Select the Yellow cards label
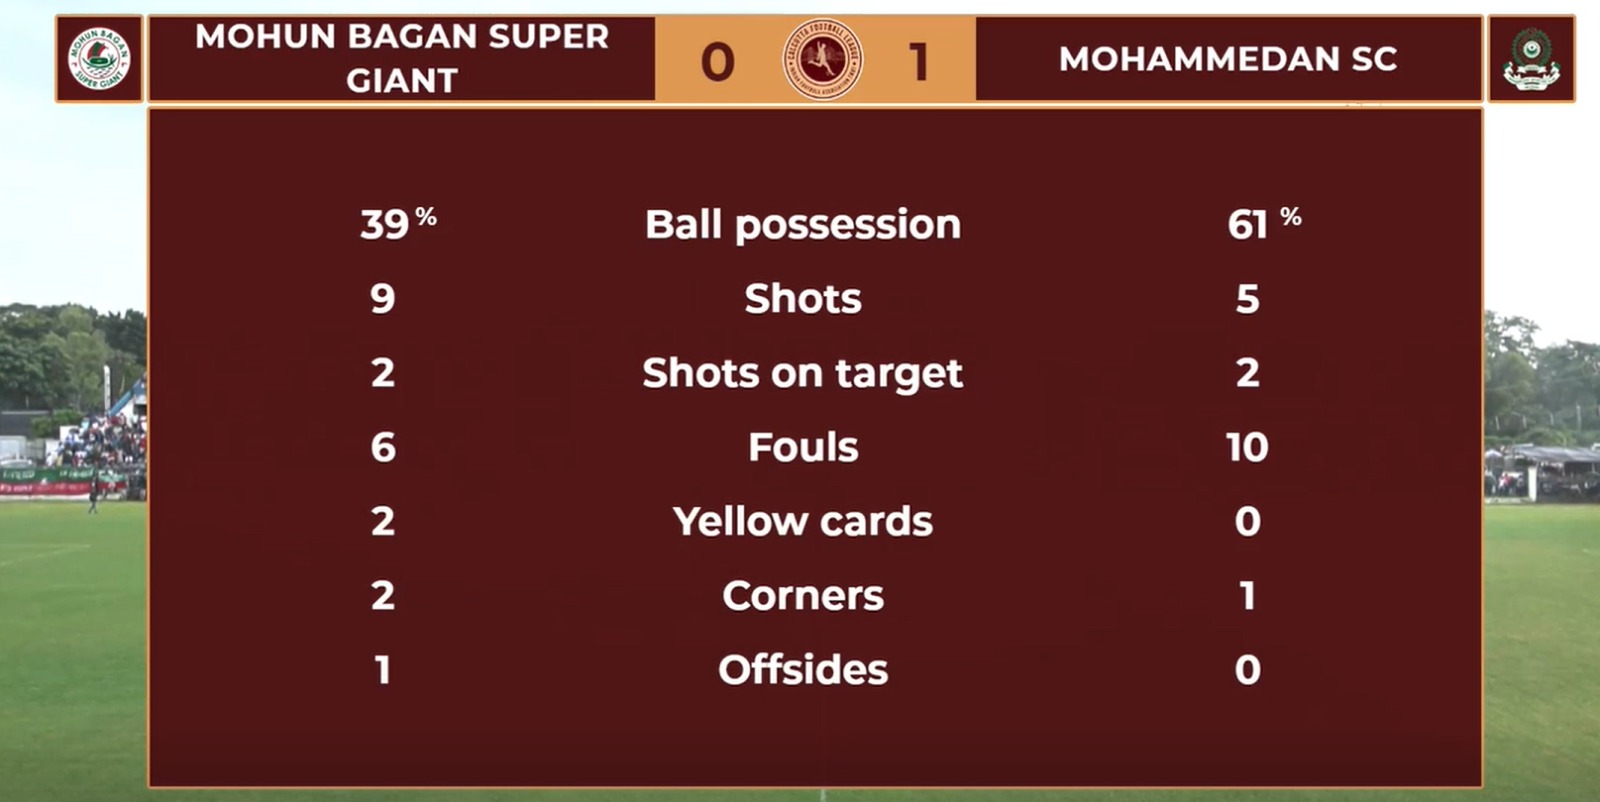This screenshot has height=802, width=1600. click(x=803, y=521)
